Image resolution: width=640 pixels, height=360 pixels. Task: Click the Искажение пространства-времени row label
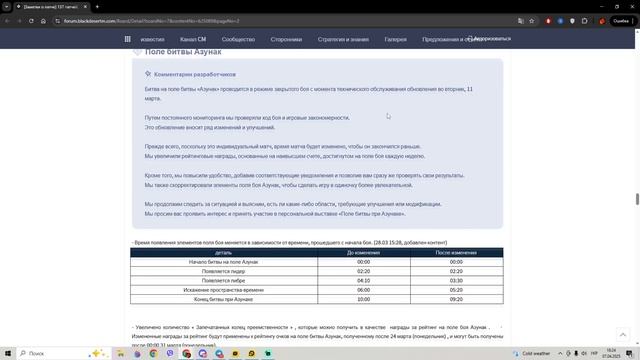tap(224, 290)
